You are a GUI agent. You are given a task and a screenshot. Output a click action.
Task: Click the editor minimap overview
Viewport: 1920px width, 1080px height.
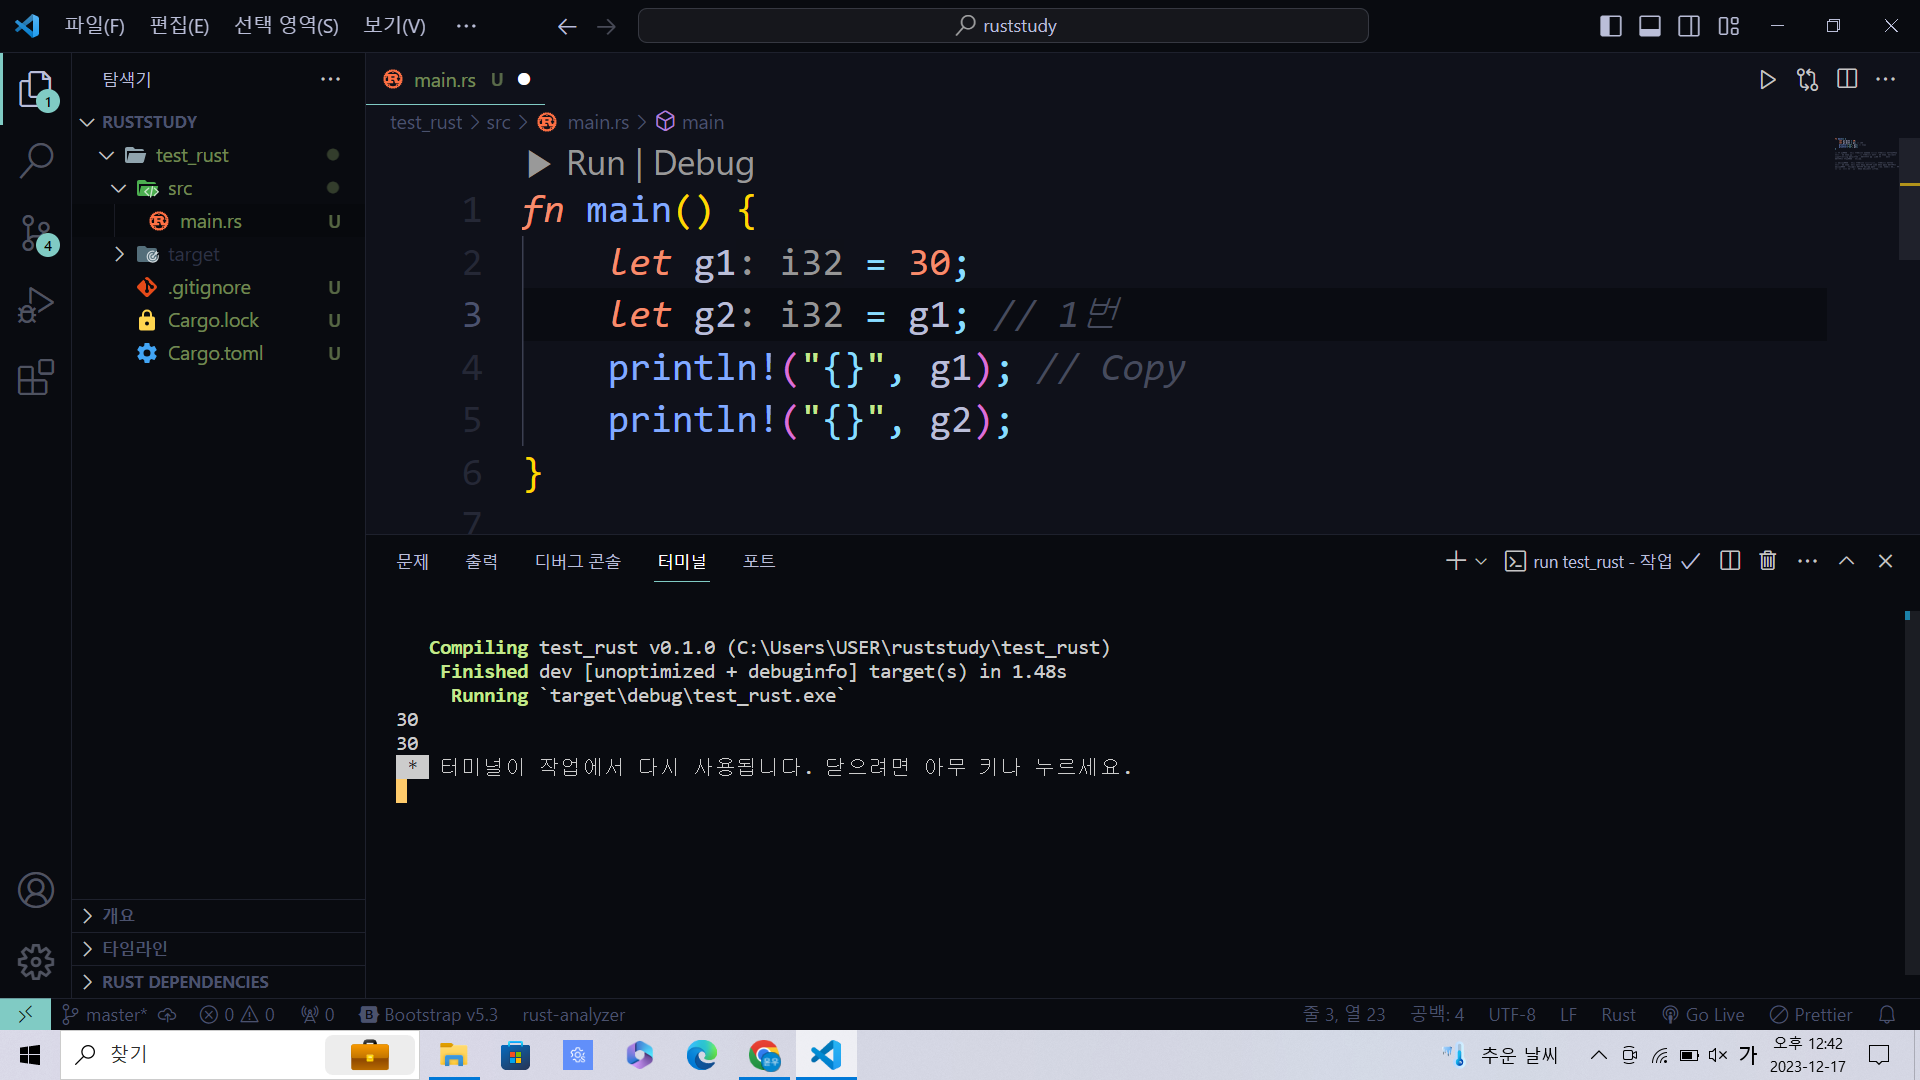(1865, 155)
